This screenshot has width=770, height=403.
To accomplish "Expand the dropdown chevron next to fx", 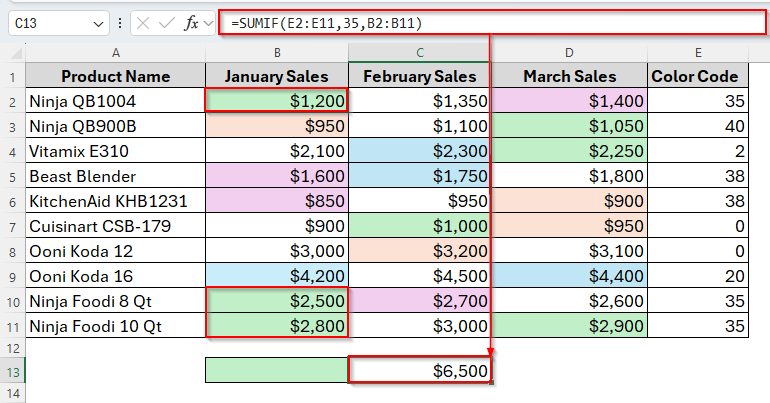I will [207, 22].
